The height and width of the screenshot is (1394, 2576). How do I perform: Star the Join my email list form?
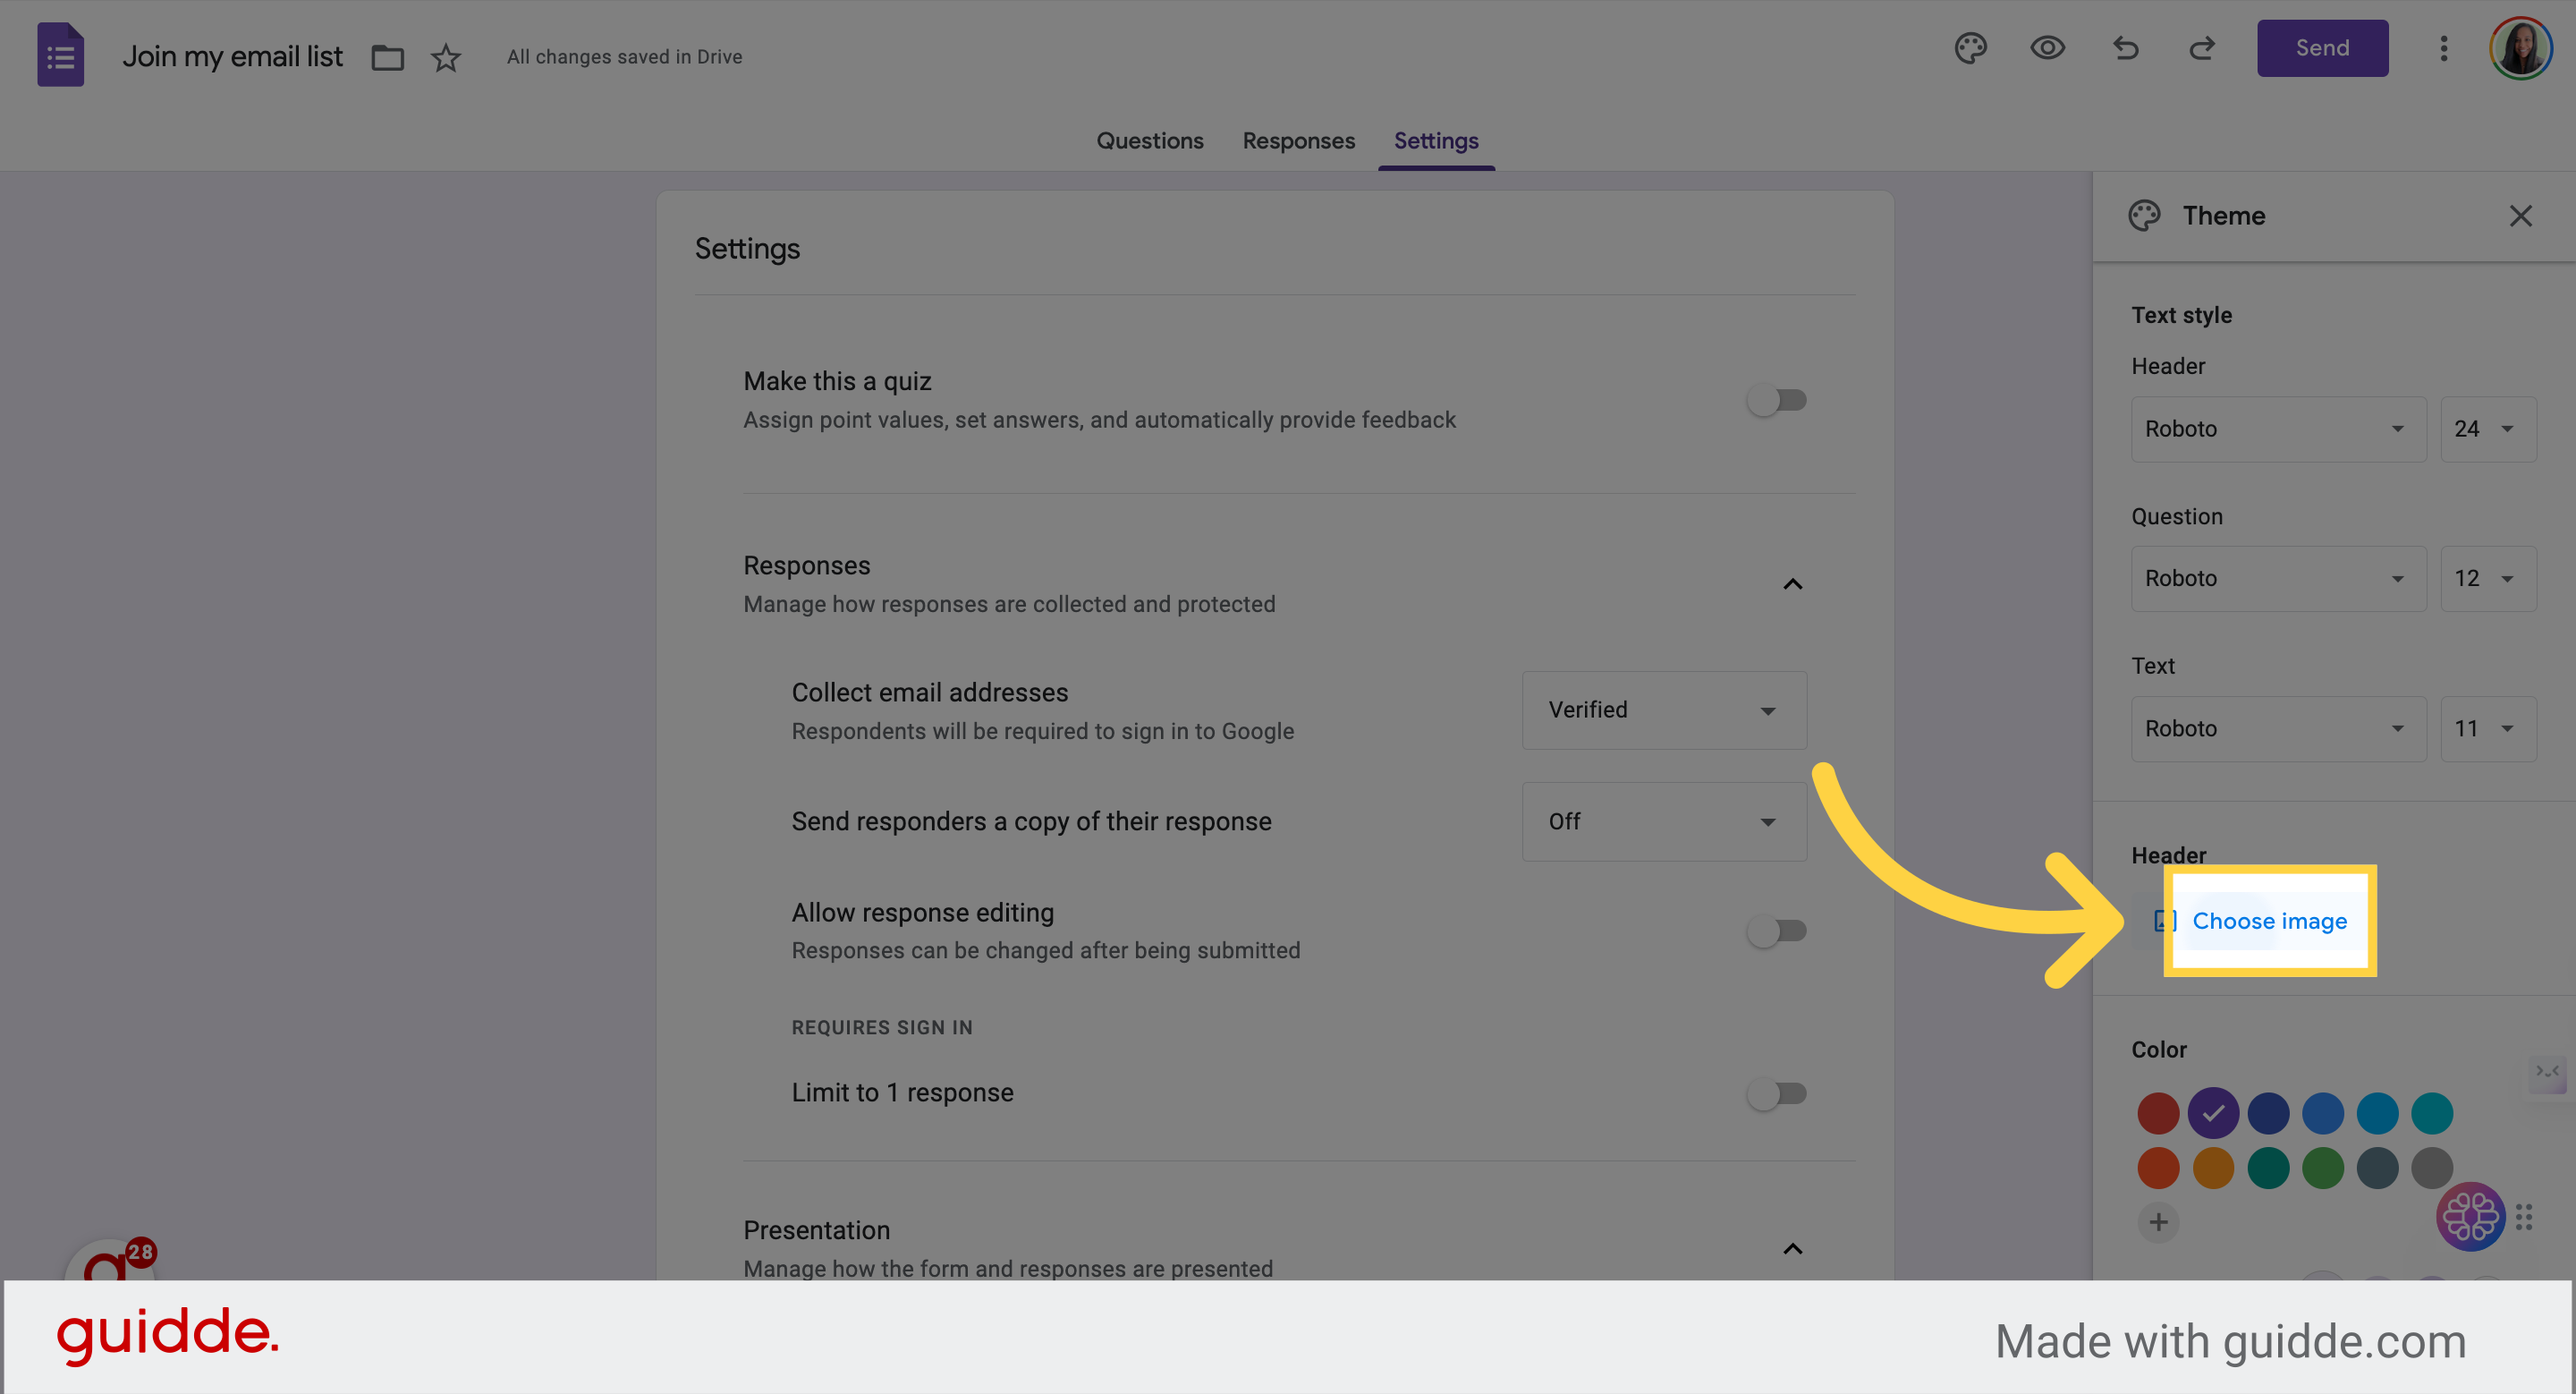click(x=445, y=58)
